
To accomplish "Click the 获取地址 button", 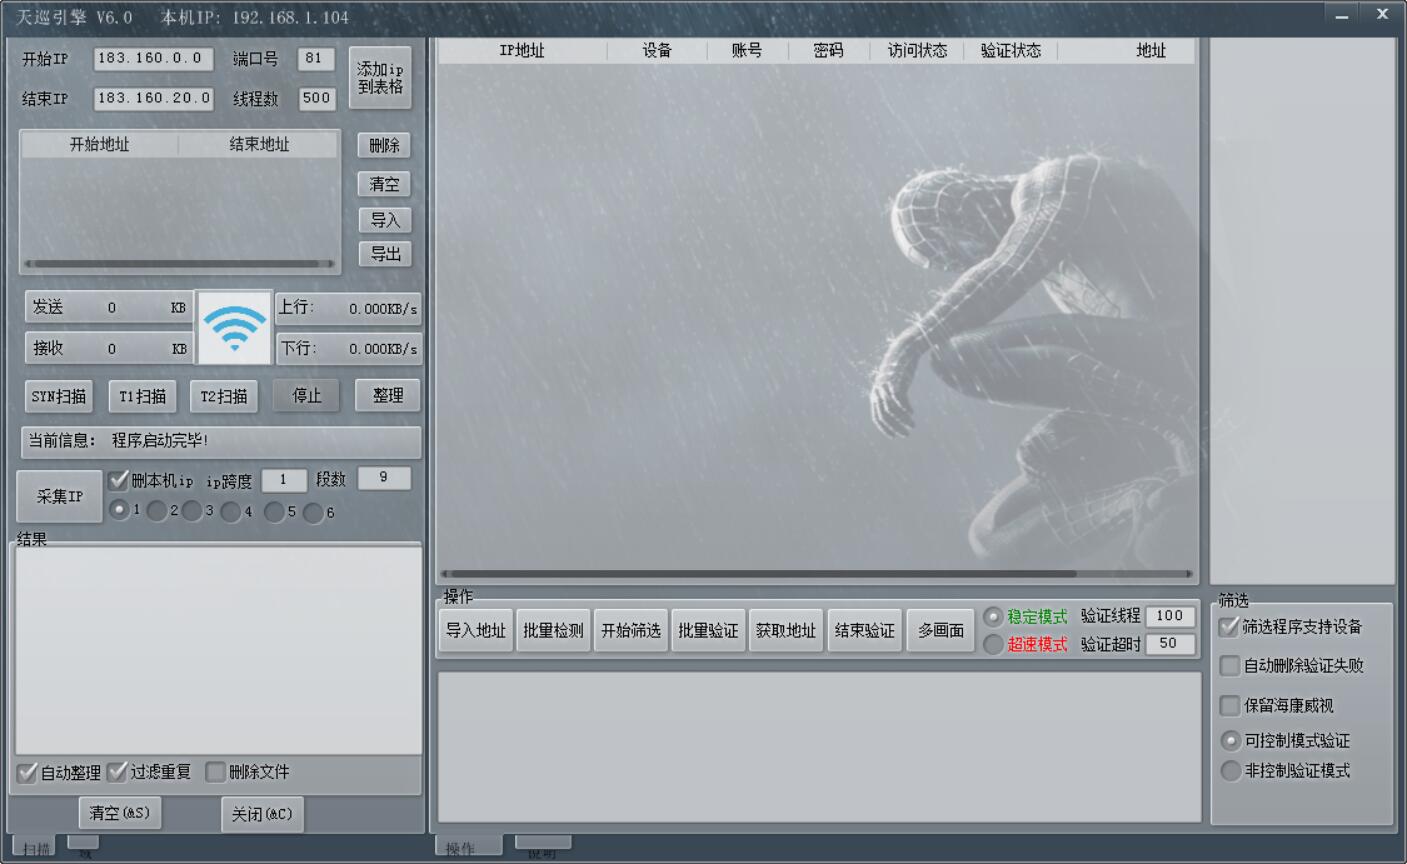I will 786,631.
